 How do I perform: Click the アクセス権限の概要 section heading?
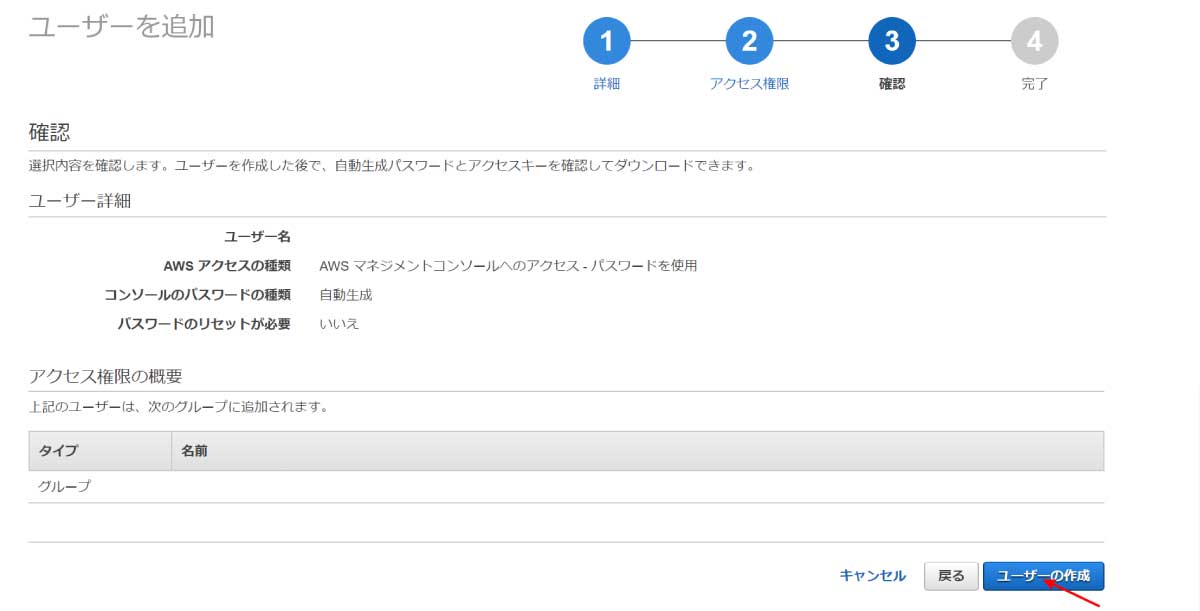[106, 376]
